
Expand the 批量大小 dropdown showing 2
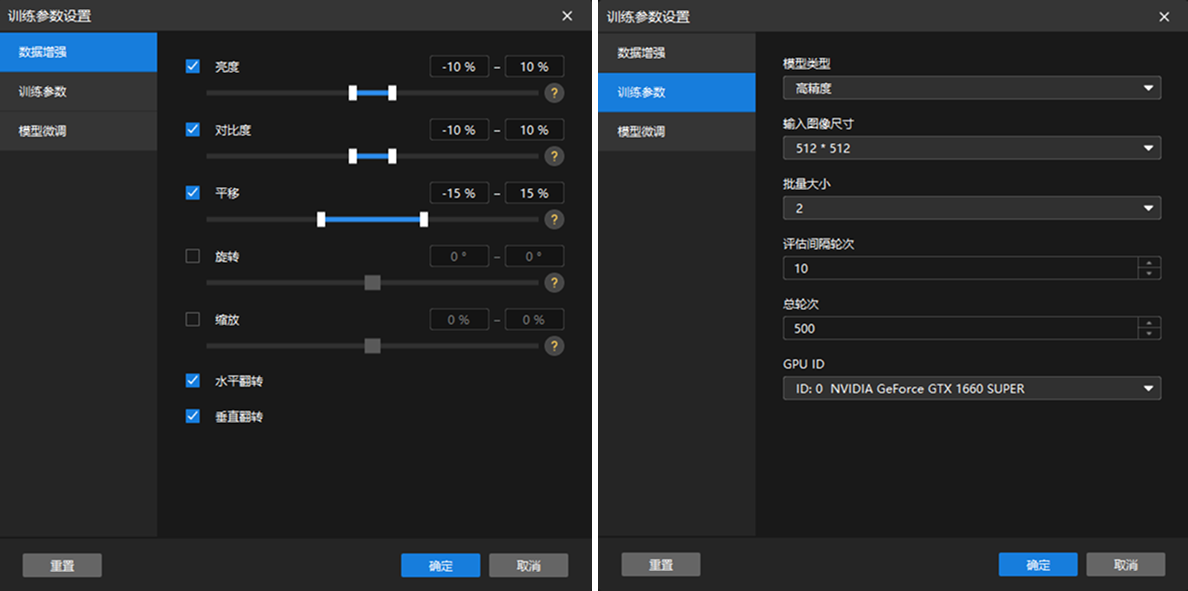pos(972,208)
